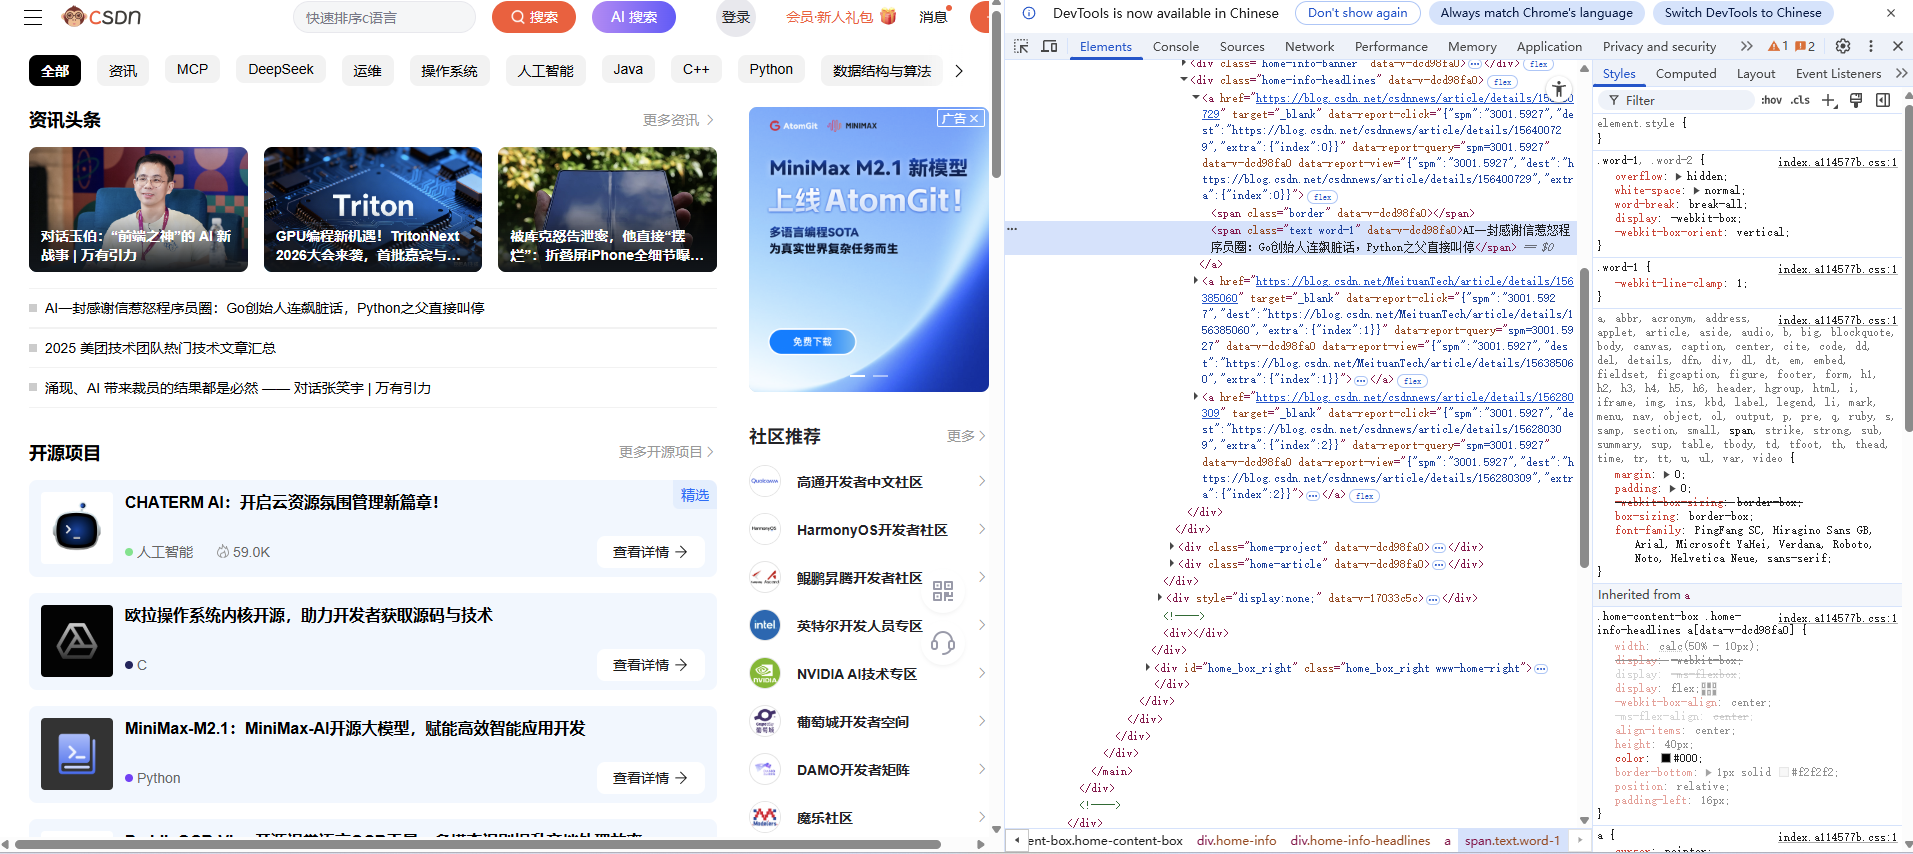Select the 人工智能 category tab

(x=545, y=70)
